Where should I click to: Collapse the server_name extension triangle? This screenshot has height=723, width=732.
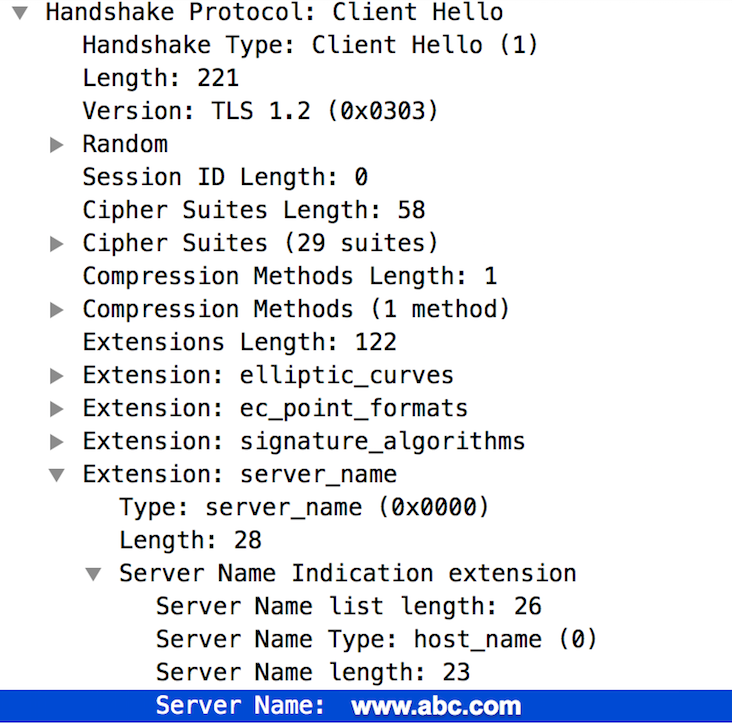click(x=57, y=475)
